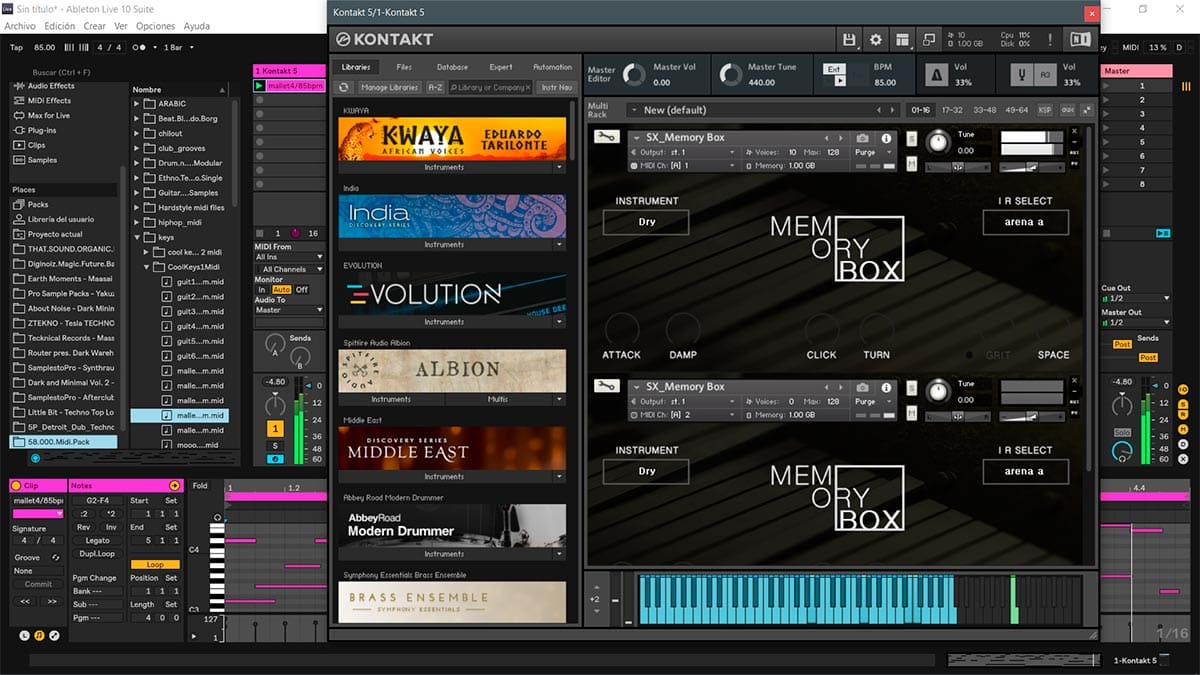Switch to Kontakt Automation tab
The width and height of the screenshot is (1200, 675).
coord(552,67)
